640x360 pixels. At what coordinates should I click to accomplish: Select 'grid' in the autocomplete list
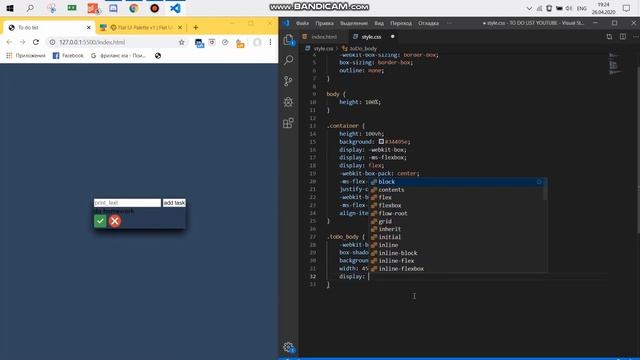pyautogui.click(x=457, y=221)
